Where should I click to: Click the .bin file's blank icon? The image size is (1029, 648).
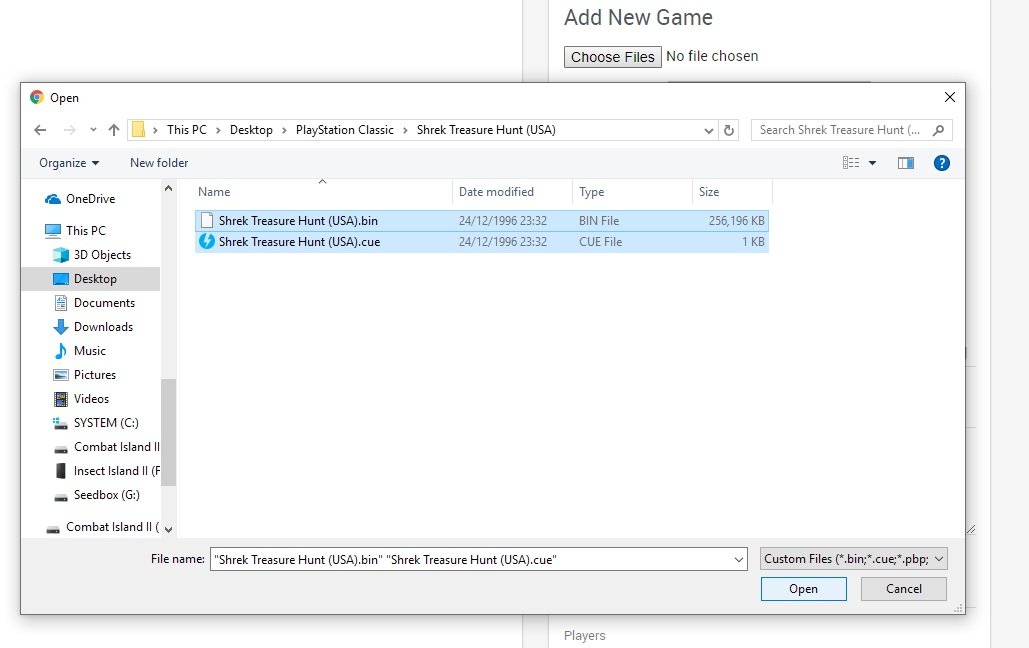207,221
